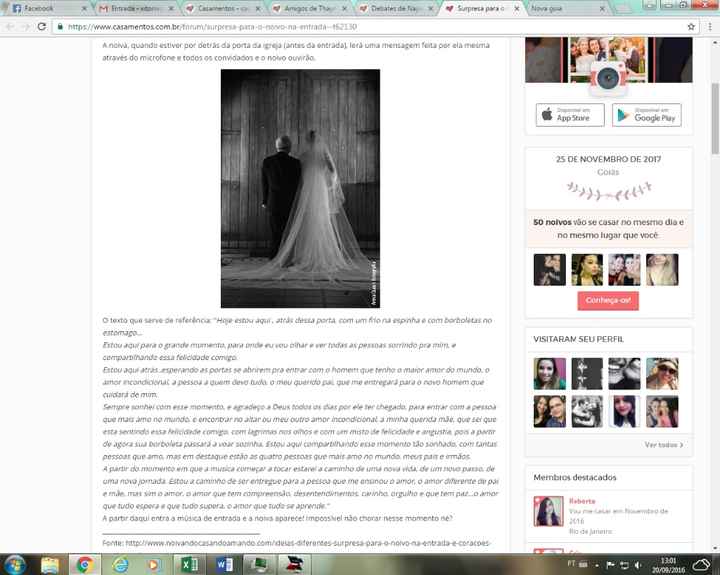This screenshot has width=720, height=575.
Task: Open first noivos couple thumbnail
Action: pyautogui.click(x=550, y=270)
